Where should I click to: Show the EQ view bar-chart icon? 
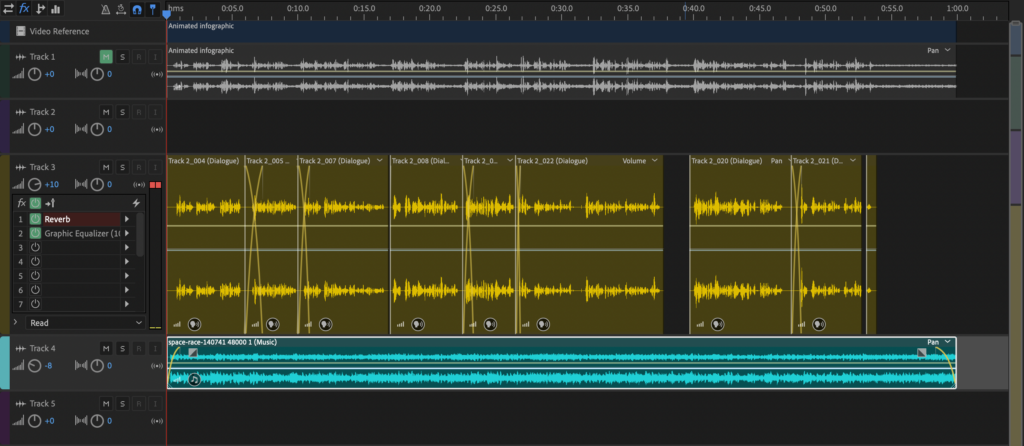55,9
